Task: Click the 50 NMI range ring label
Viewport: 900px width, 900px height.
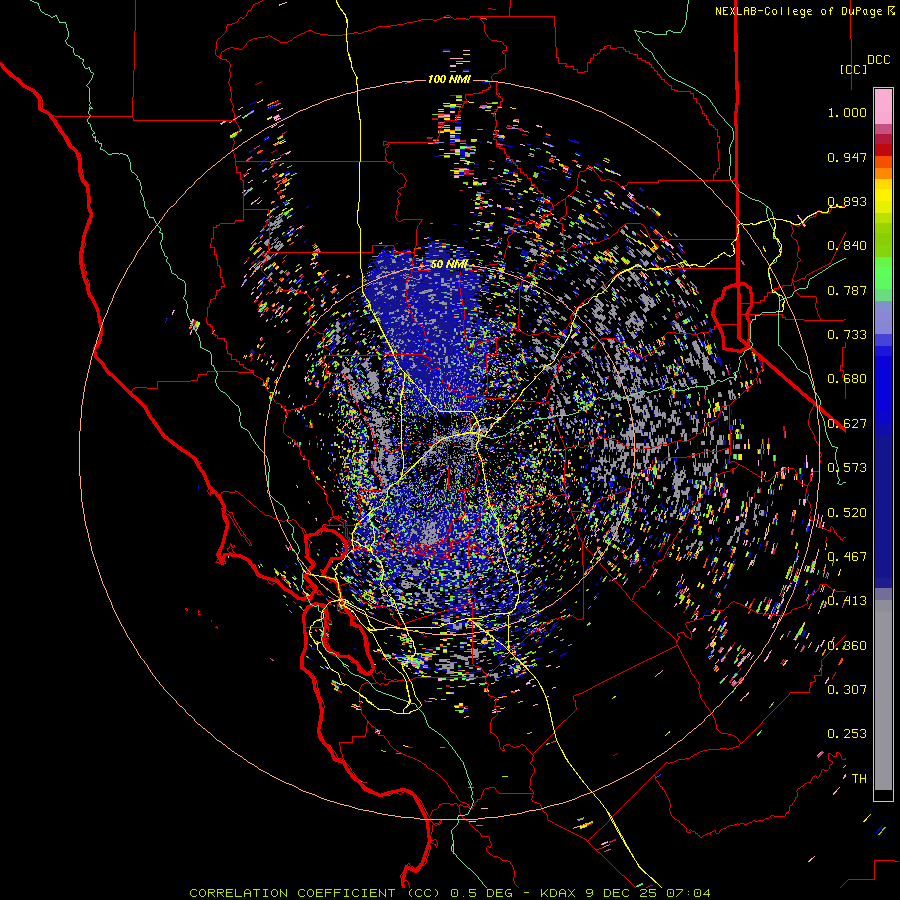Action: pyautogui.click(x=449, y=265)
